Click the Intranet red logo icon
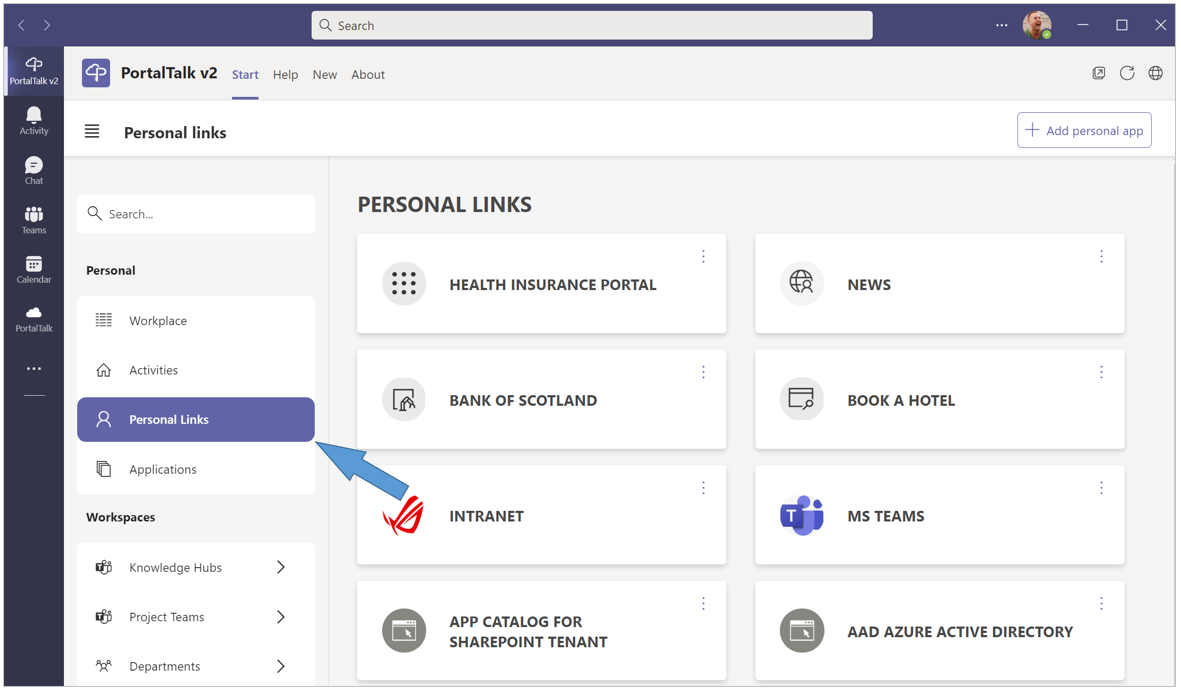This screenshot has height=691, width=1181. [404, 515]
